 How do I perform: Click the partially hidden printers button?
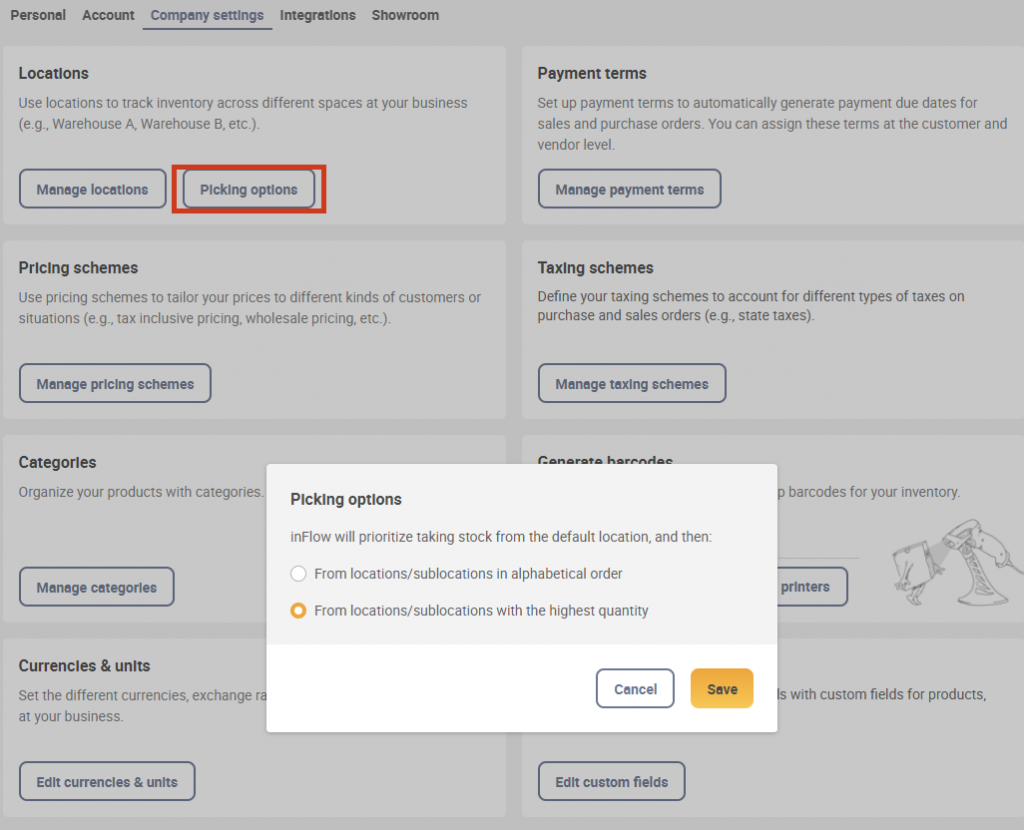812,587
